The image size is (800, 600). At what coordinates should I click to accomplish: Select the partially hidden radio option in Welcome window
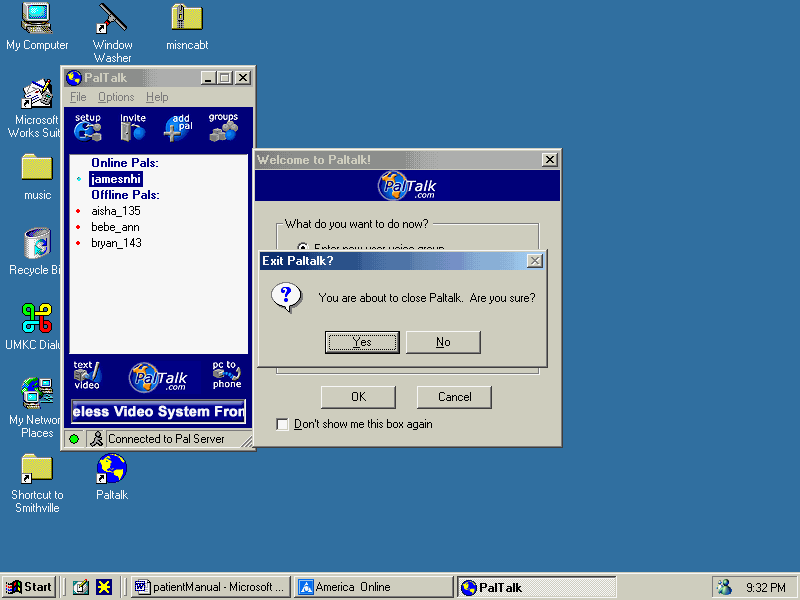click(x=303, y=247)
